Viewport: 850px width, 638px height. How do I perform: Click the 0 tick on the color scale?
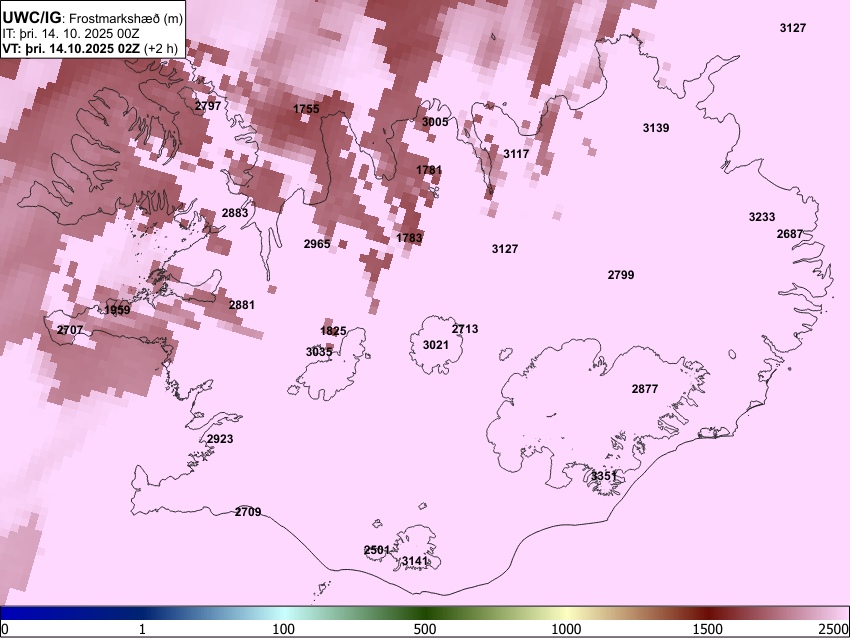tap(5, 629)
